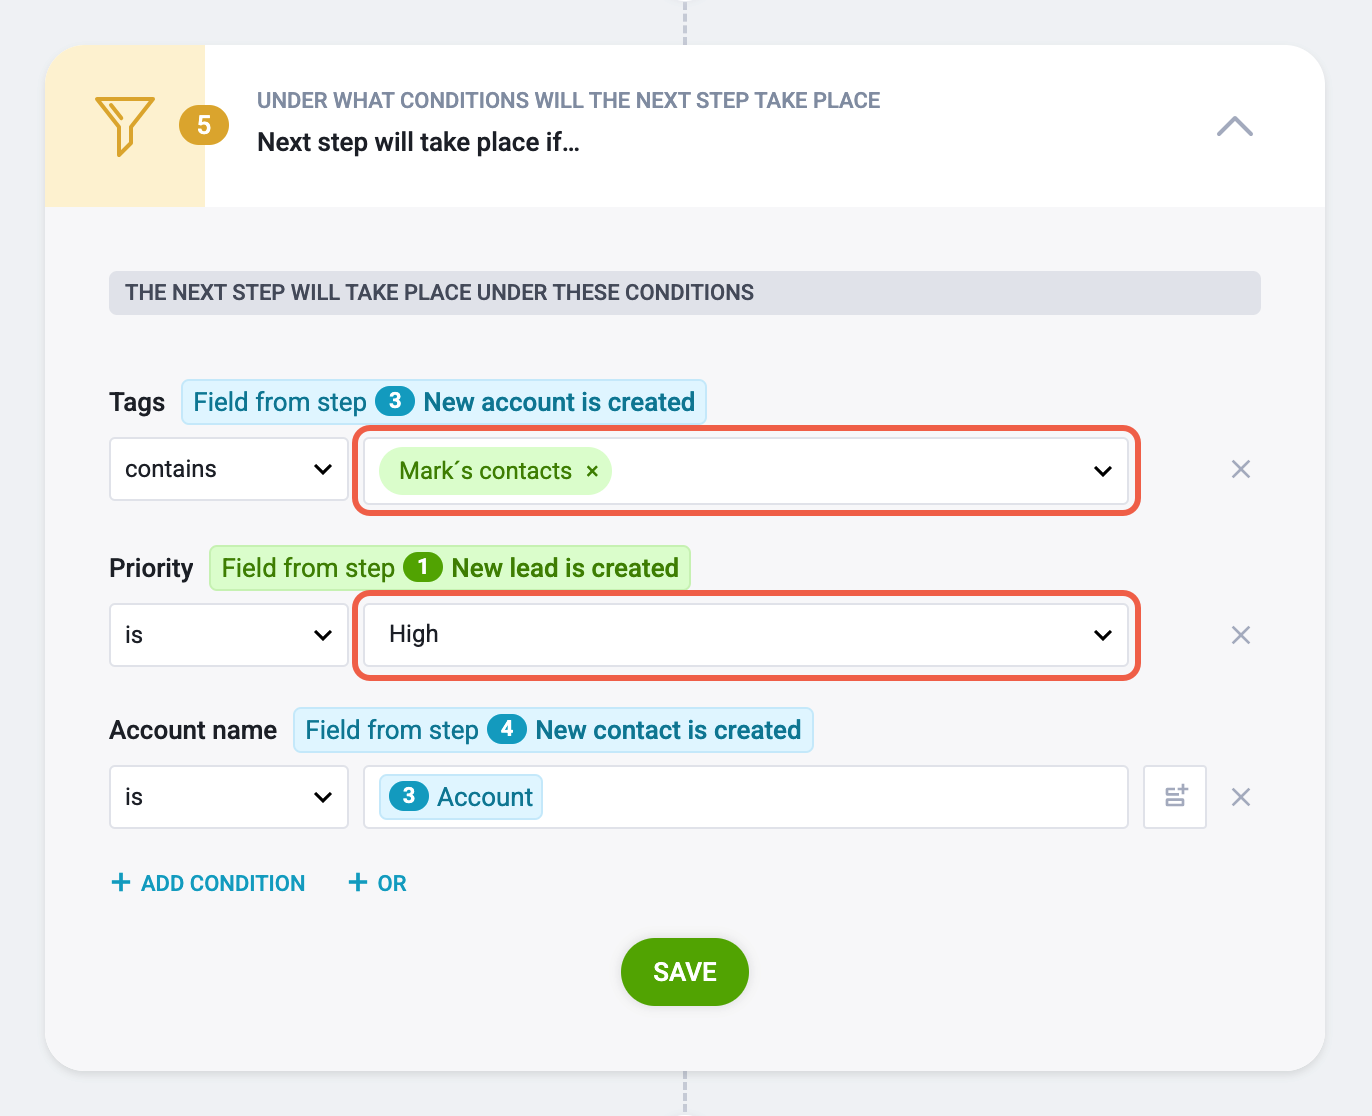1372x1116 pixels.
Task: Open the insert field icon next to Account
Action: tap(1175, 797)
